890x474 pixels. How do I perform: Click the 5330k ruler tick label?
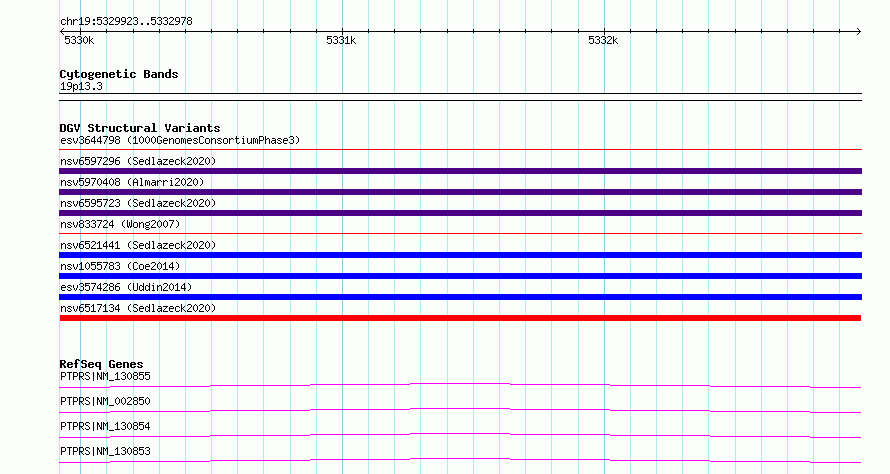[x=79, y=40]
